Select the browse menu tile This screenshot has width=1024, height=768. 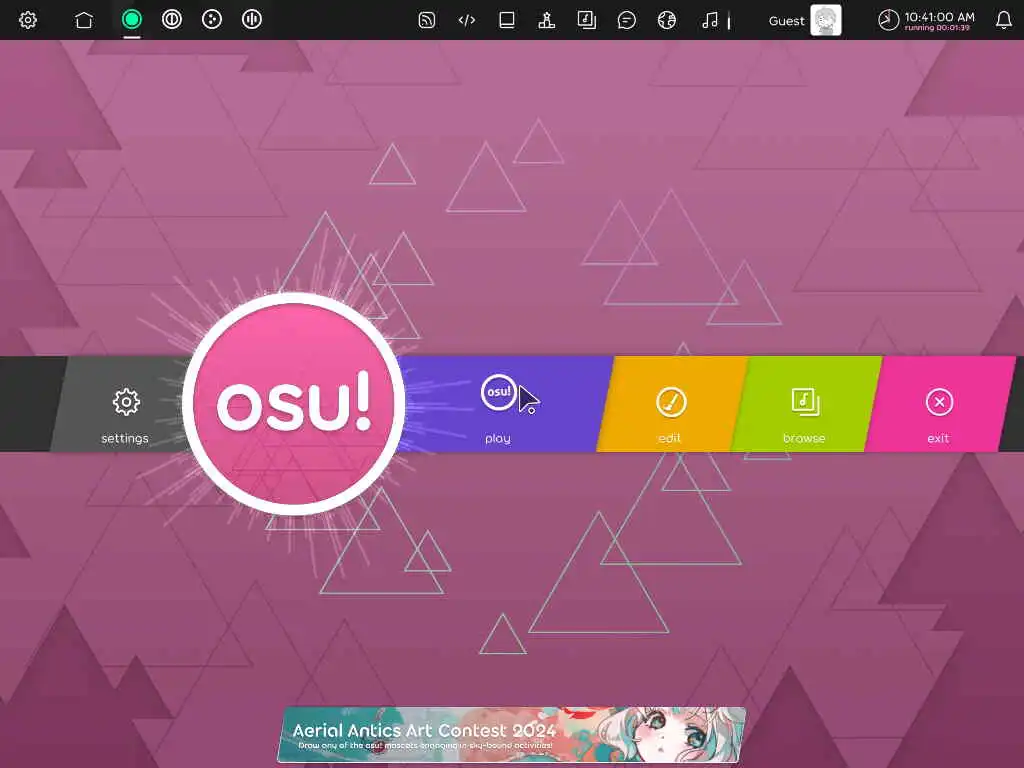coord(806,404)
